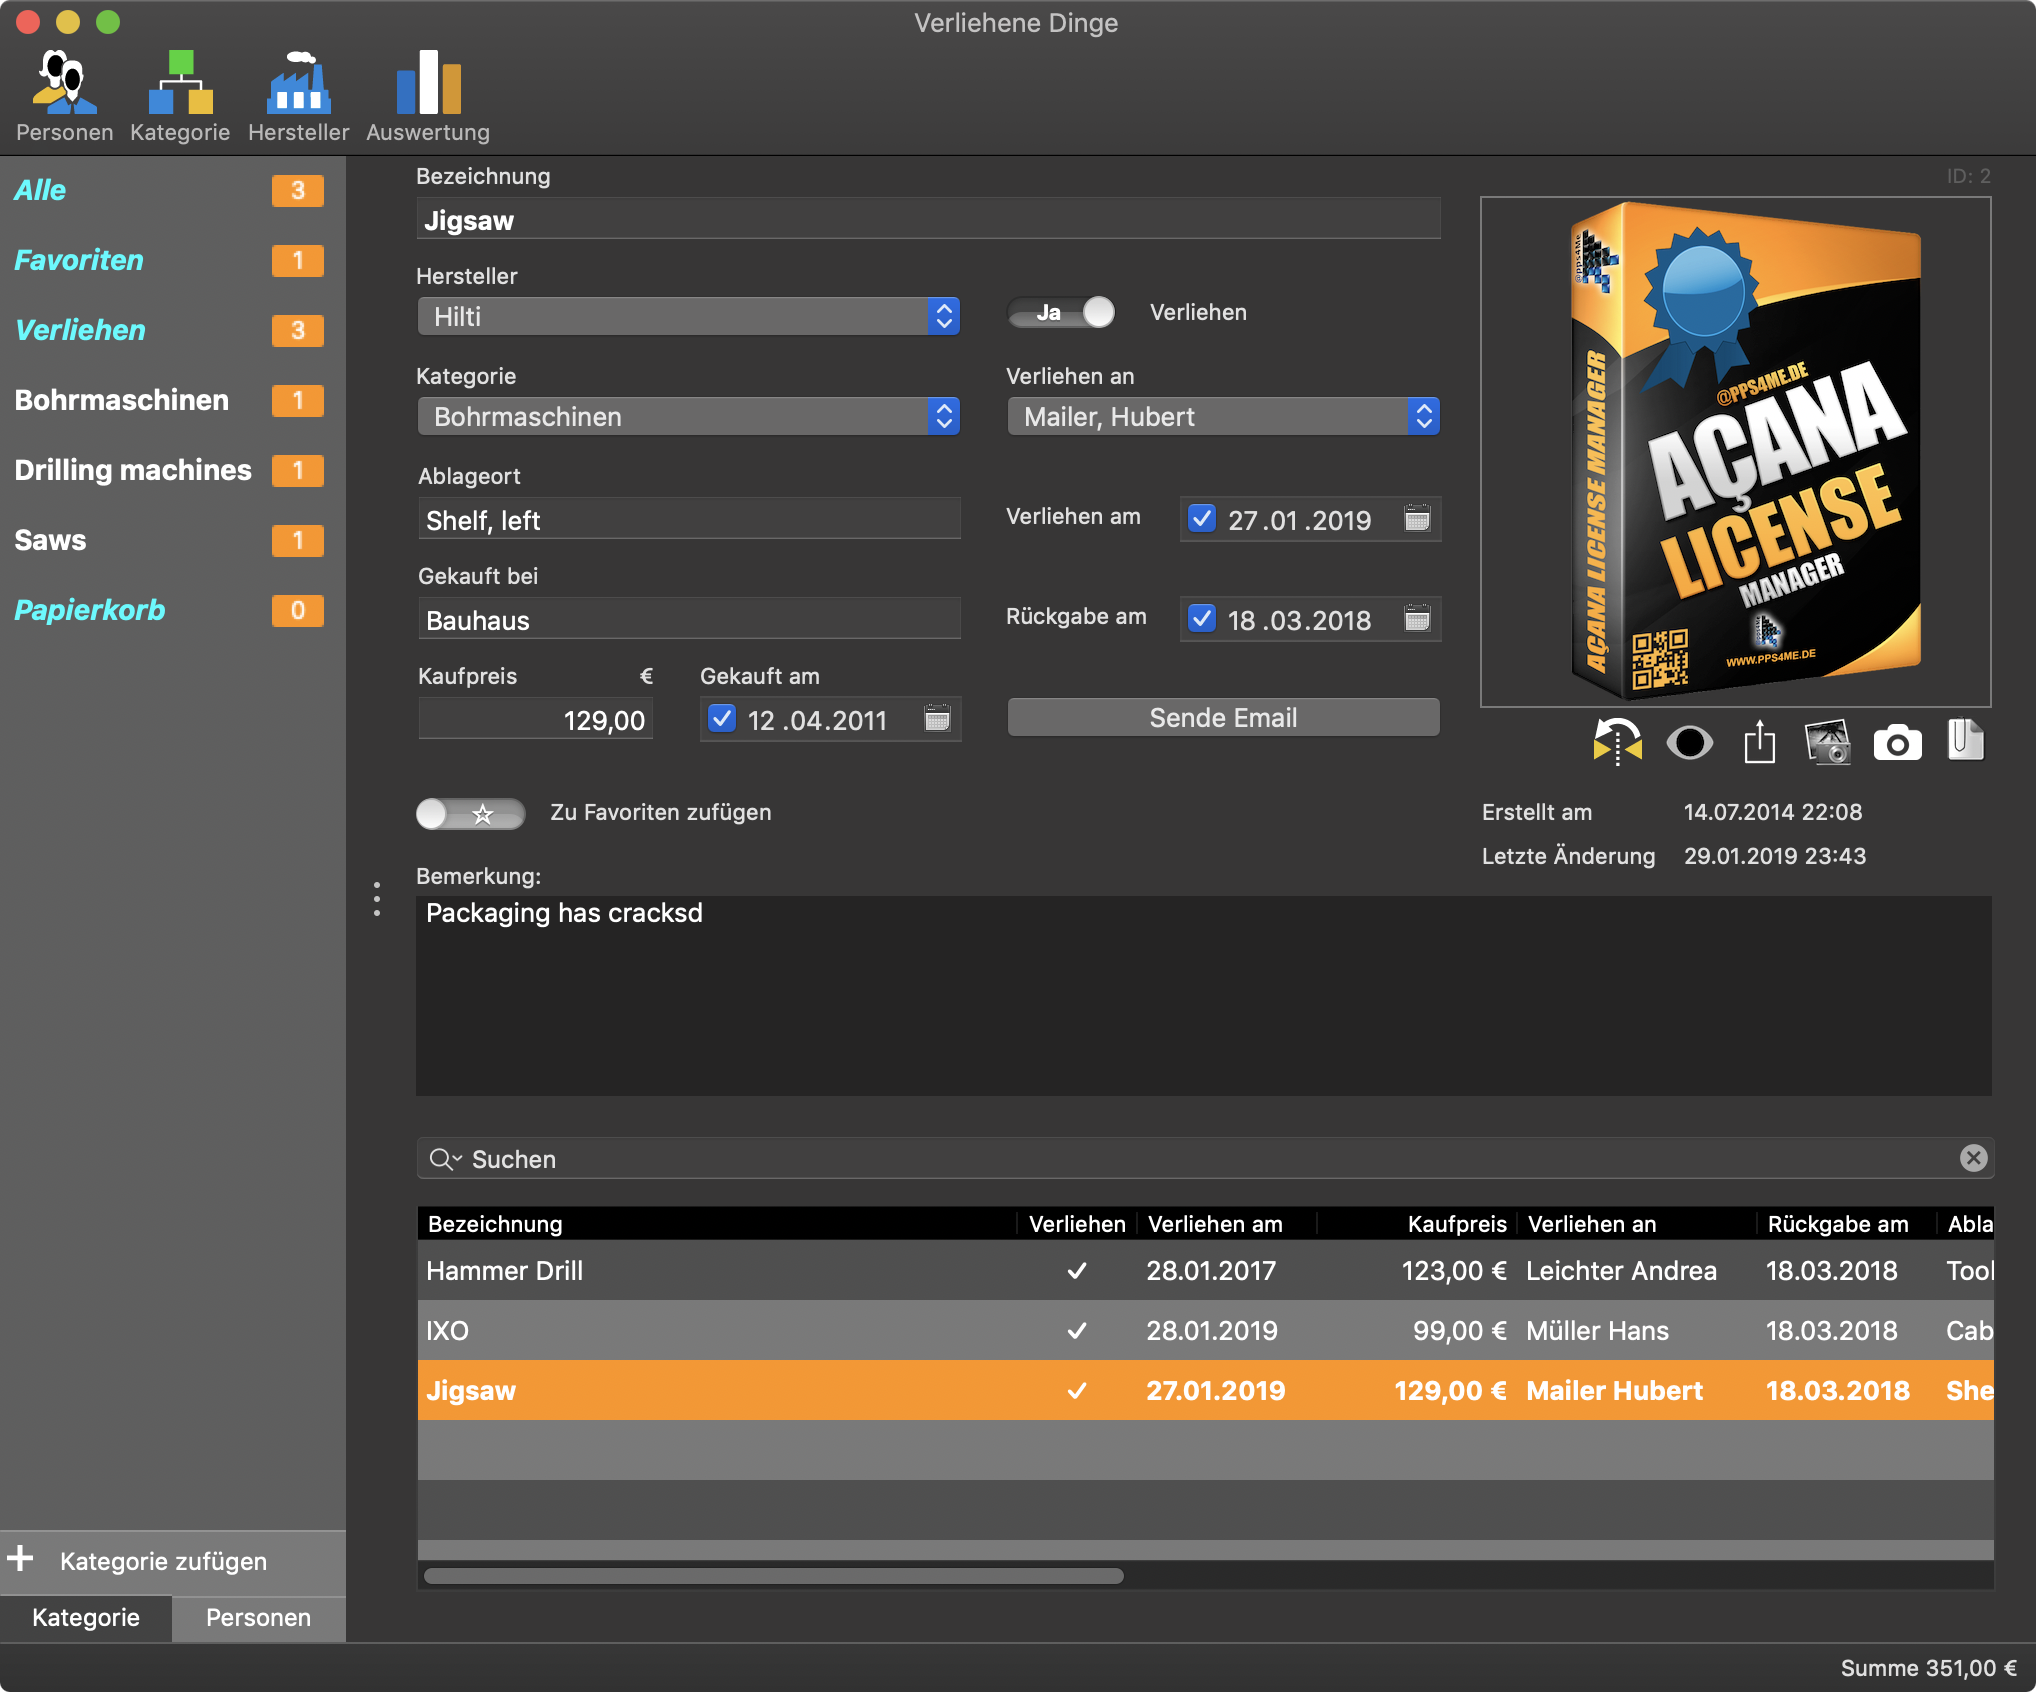This screenshot has width=2036, height=1692.
Task: Open calendar picker for Rückgabe am
Action: pos(1417,618)
